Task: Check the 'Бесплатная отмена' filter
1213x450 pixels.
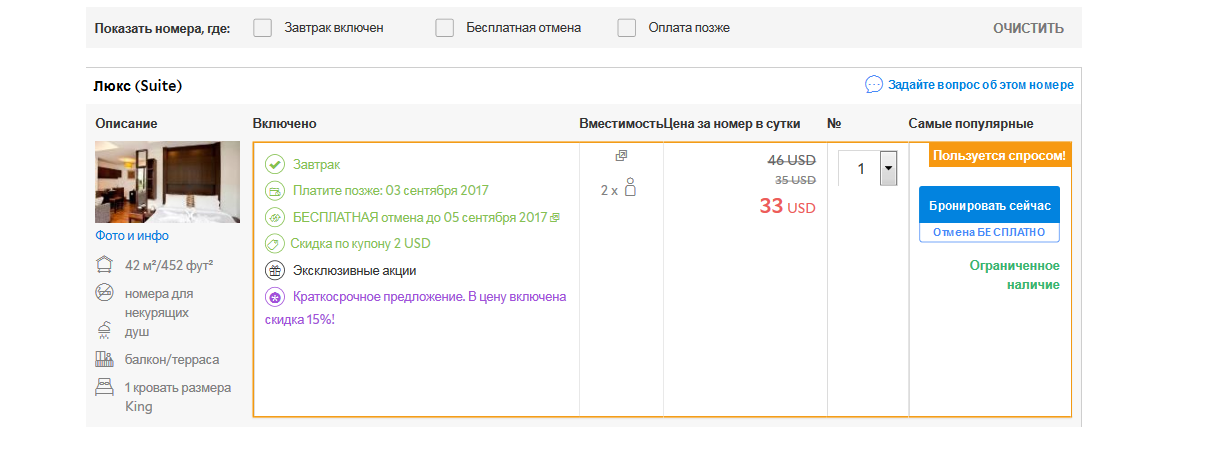Action: point(445,28)
